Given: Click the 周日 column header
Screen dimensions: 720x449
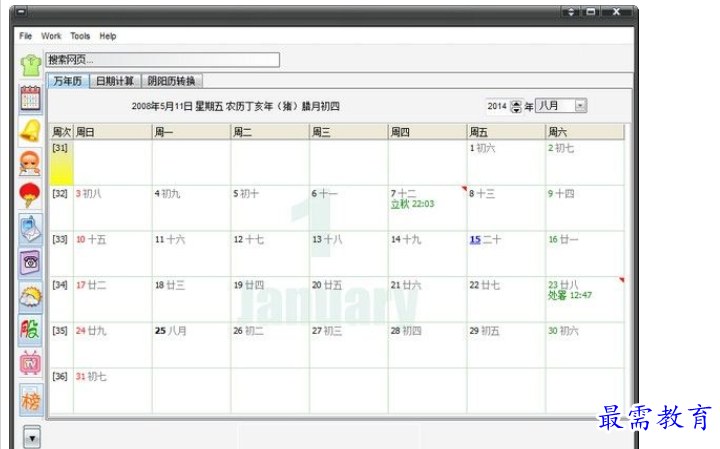Looking at the screenshot, I should pyautogui.click(x=112, y=132).
